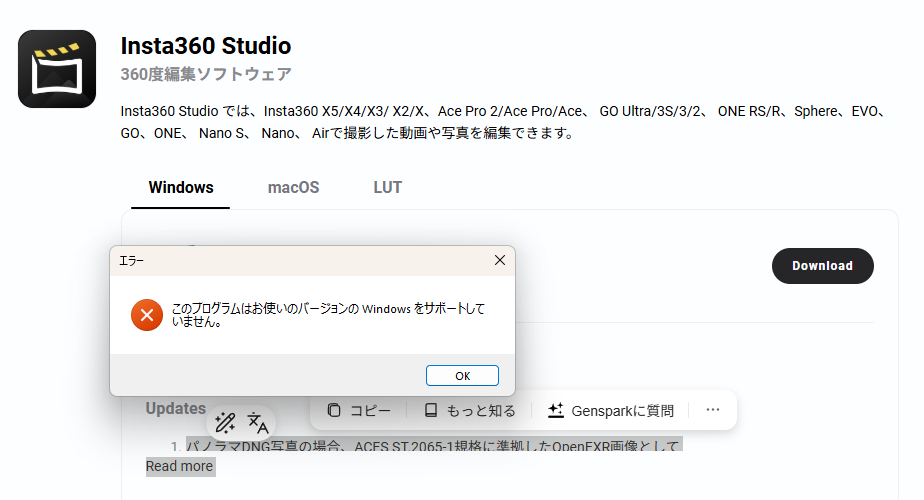Close the エラー dialog with X
Viewport: 924px width, 500px height.
(500, 260)
